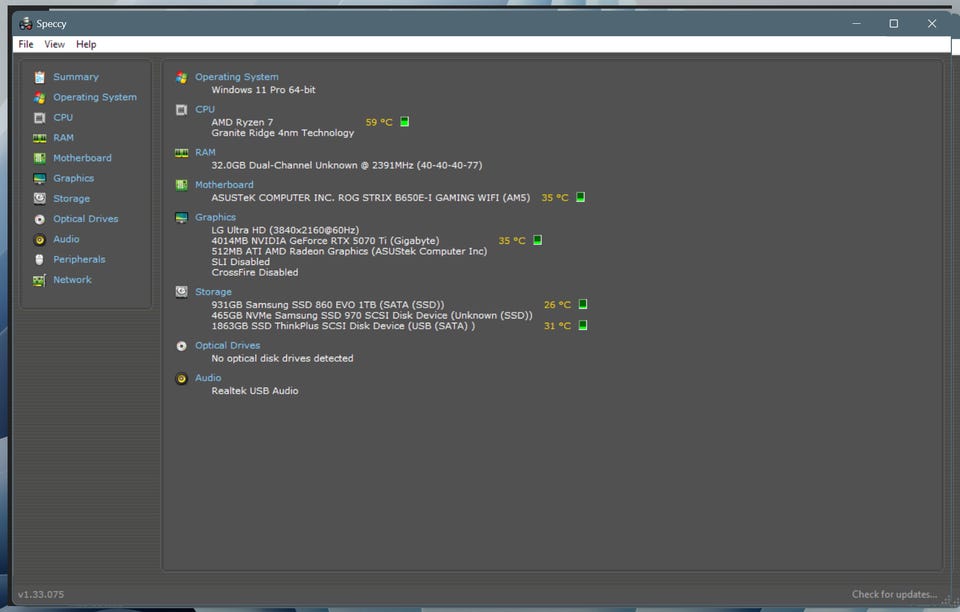This screenshot has width=960, height=612.
Task: Click the Windows 11 Pro 64-bit text
Action: tap(263, 89)
